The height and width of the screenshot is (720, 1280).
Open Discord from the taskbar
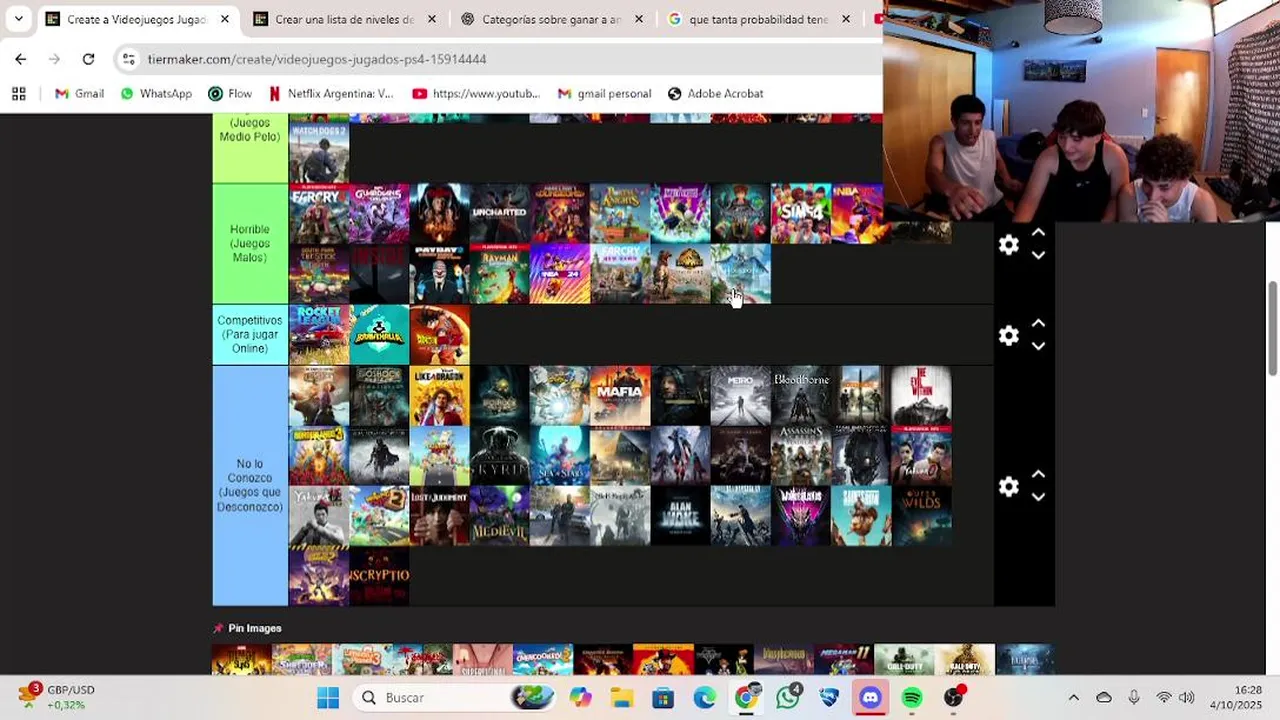870,697
